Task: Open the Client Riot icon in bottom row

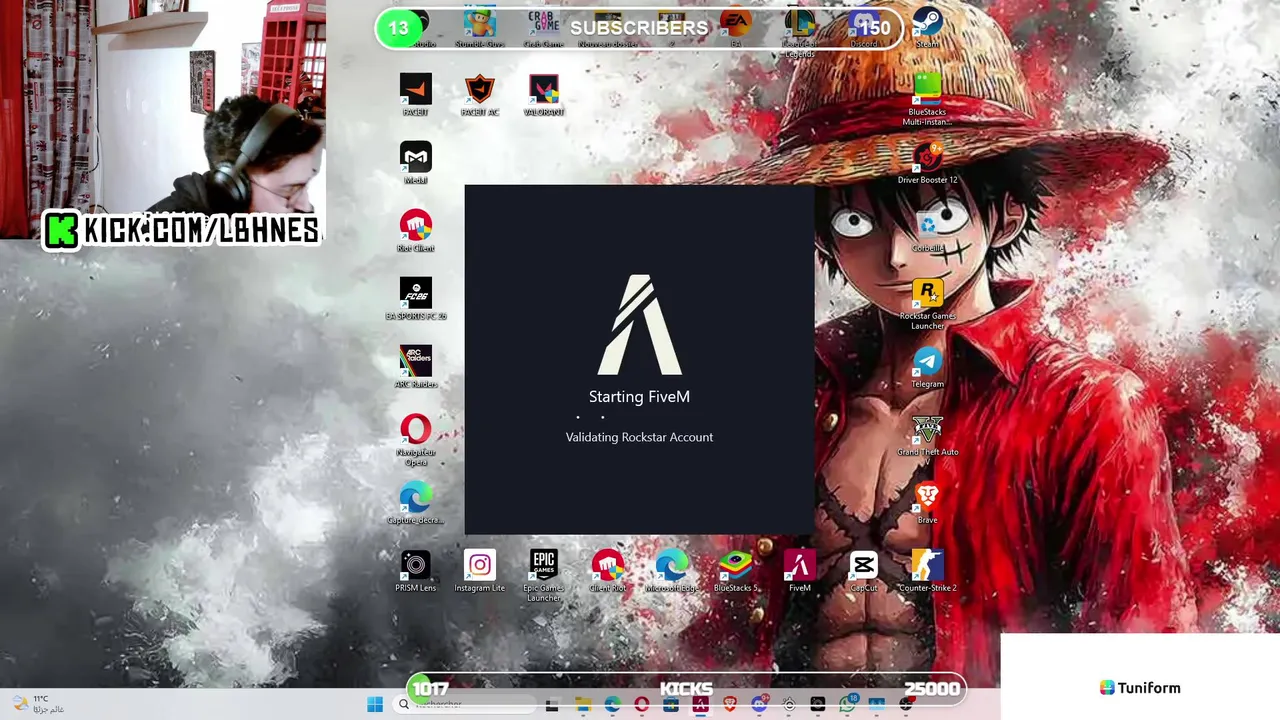Action: (x=608, y=571)
